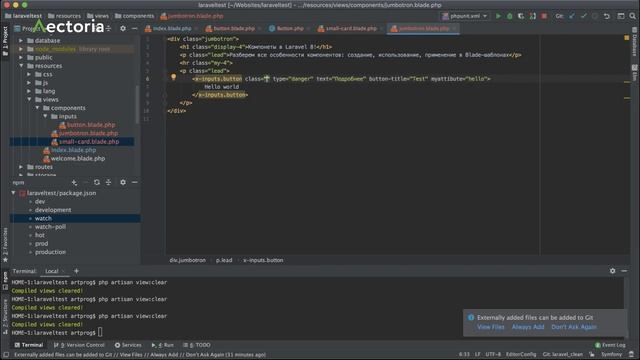The width and height of the screenshot is (640, 360).
Task: Start debugging with the green bug icon
Action: click(x=509, y=16)
